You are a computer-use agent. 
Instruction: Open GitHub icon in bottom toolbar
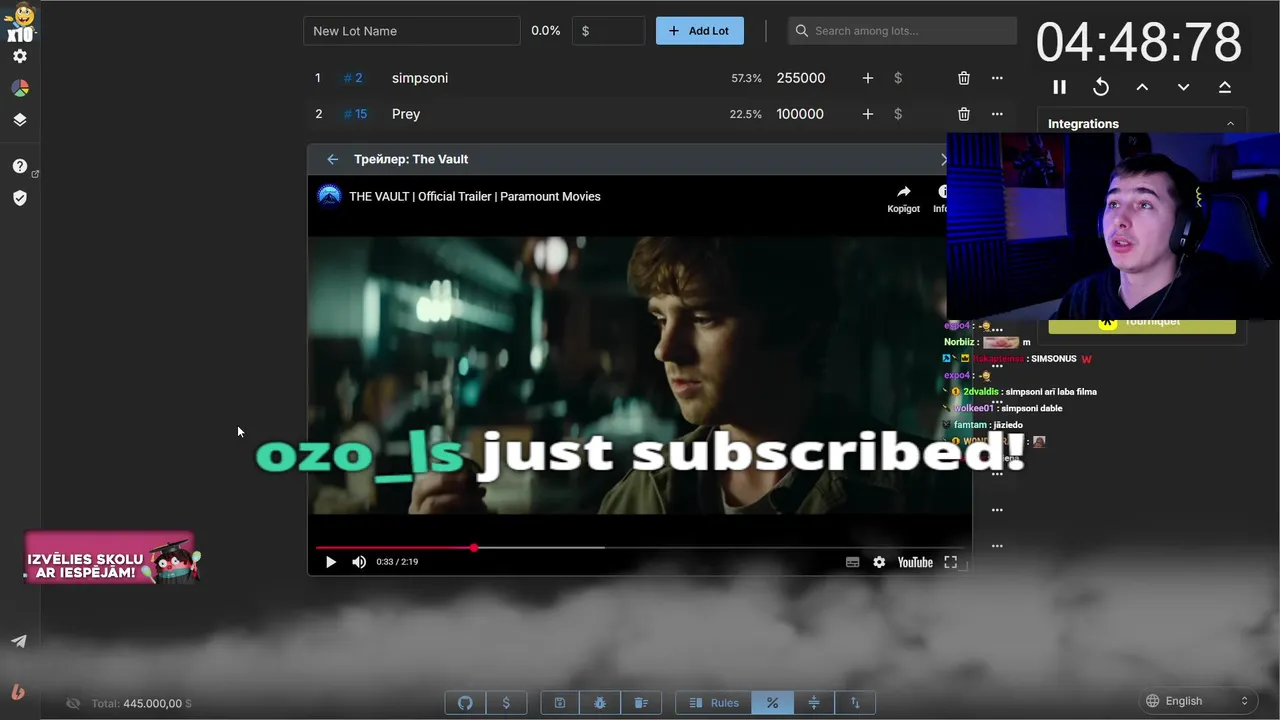[465, 703]
